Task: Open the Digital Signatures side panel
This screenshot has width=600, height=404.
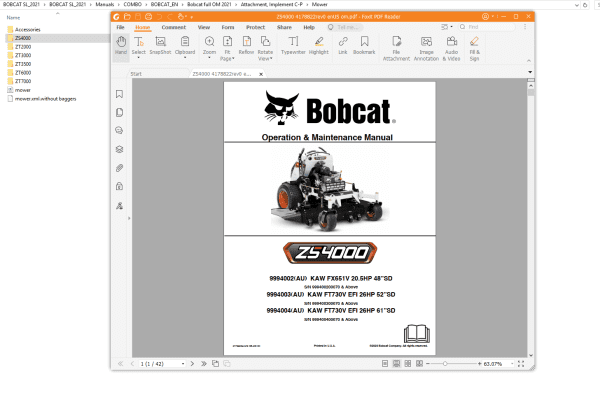Action: coord(119,206)
